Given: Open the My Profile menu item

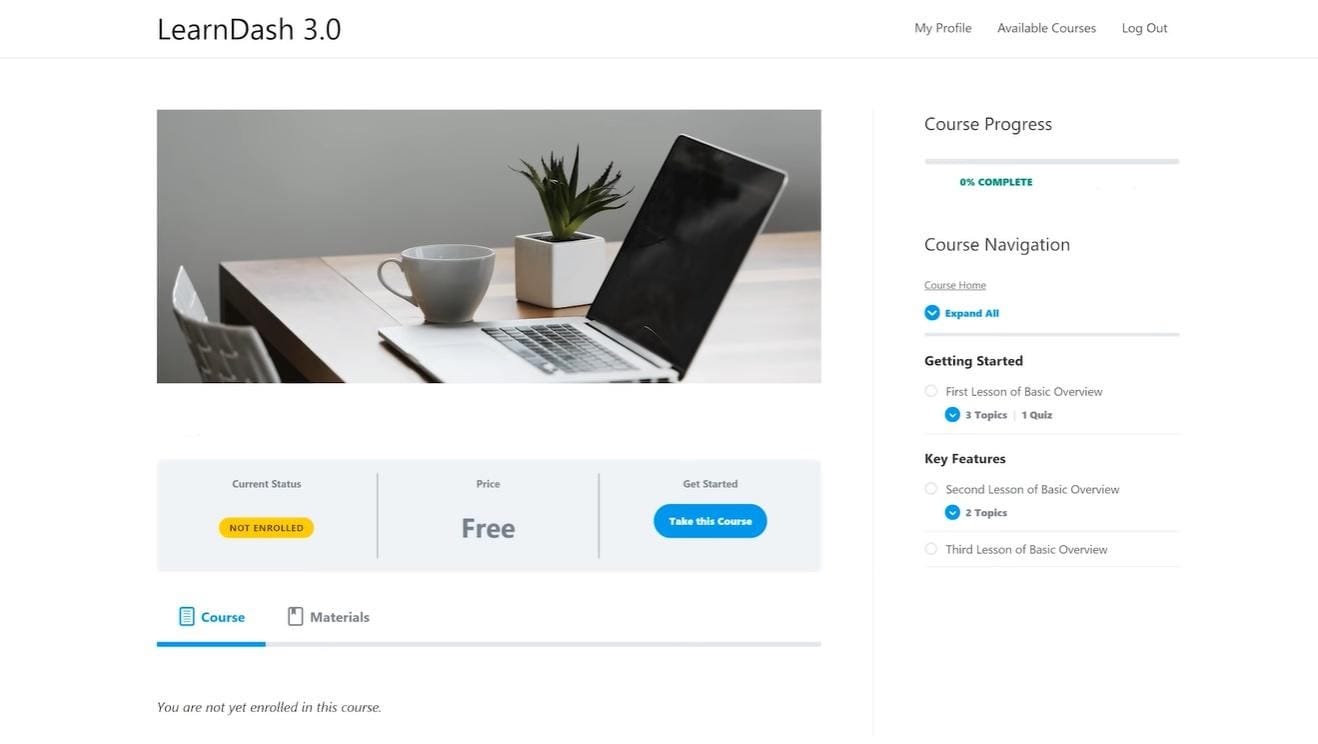Looking at the screenshot, I should tap(943, 28).
